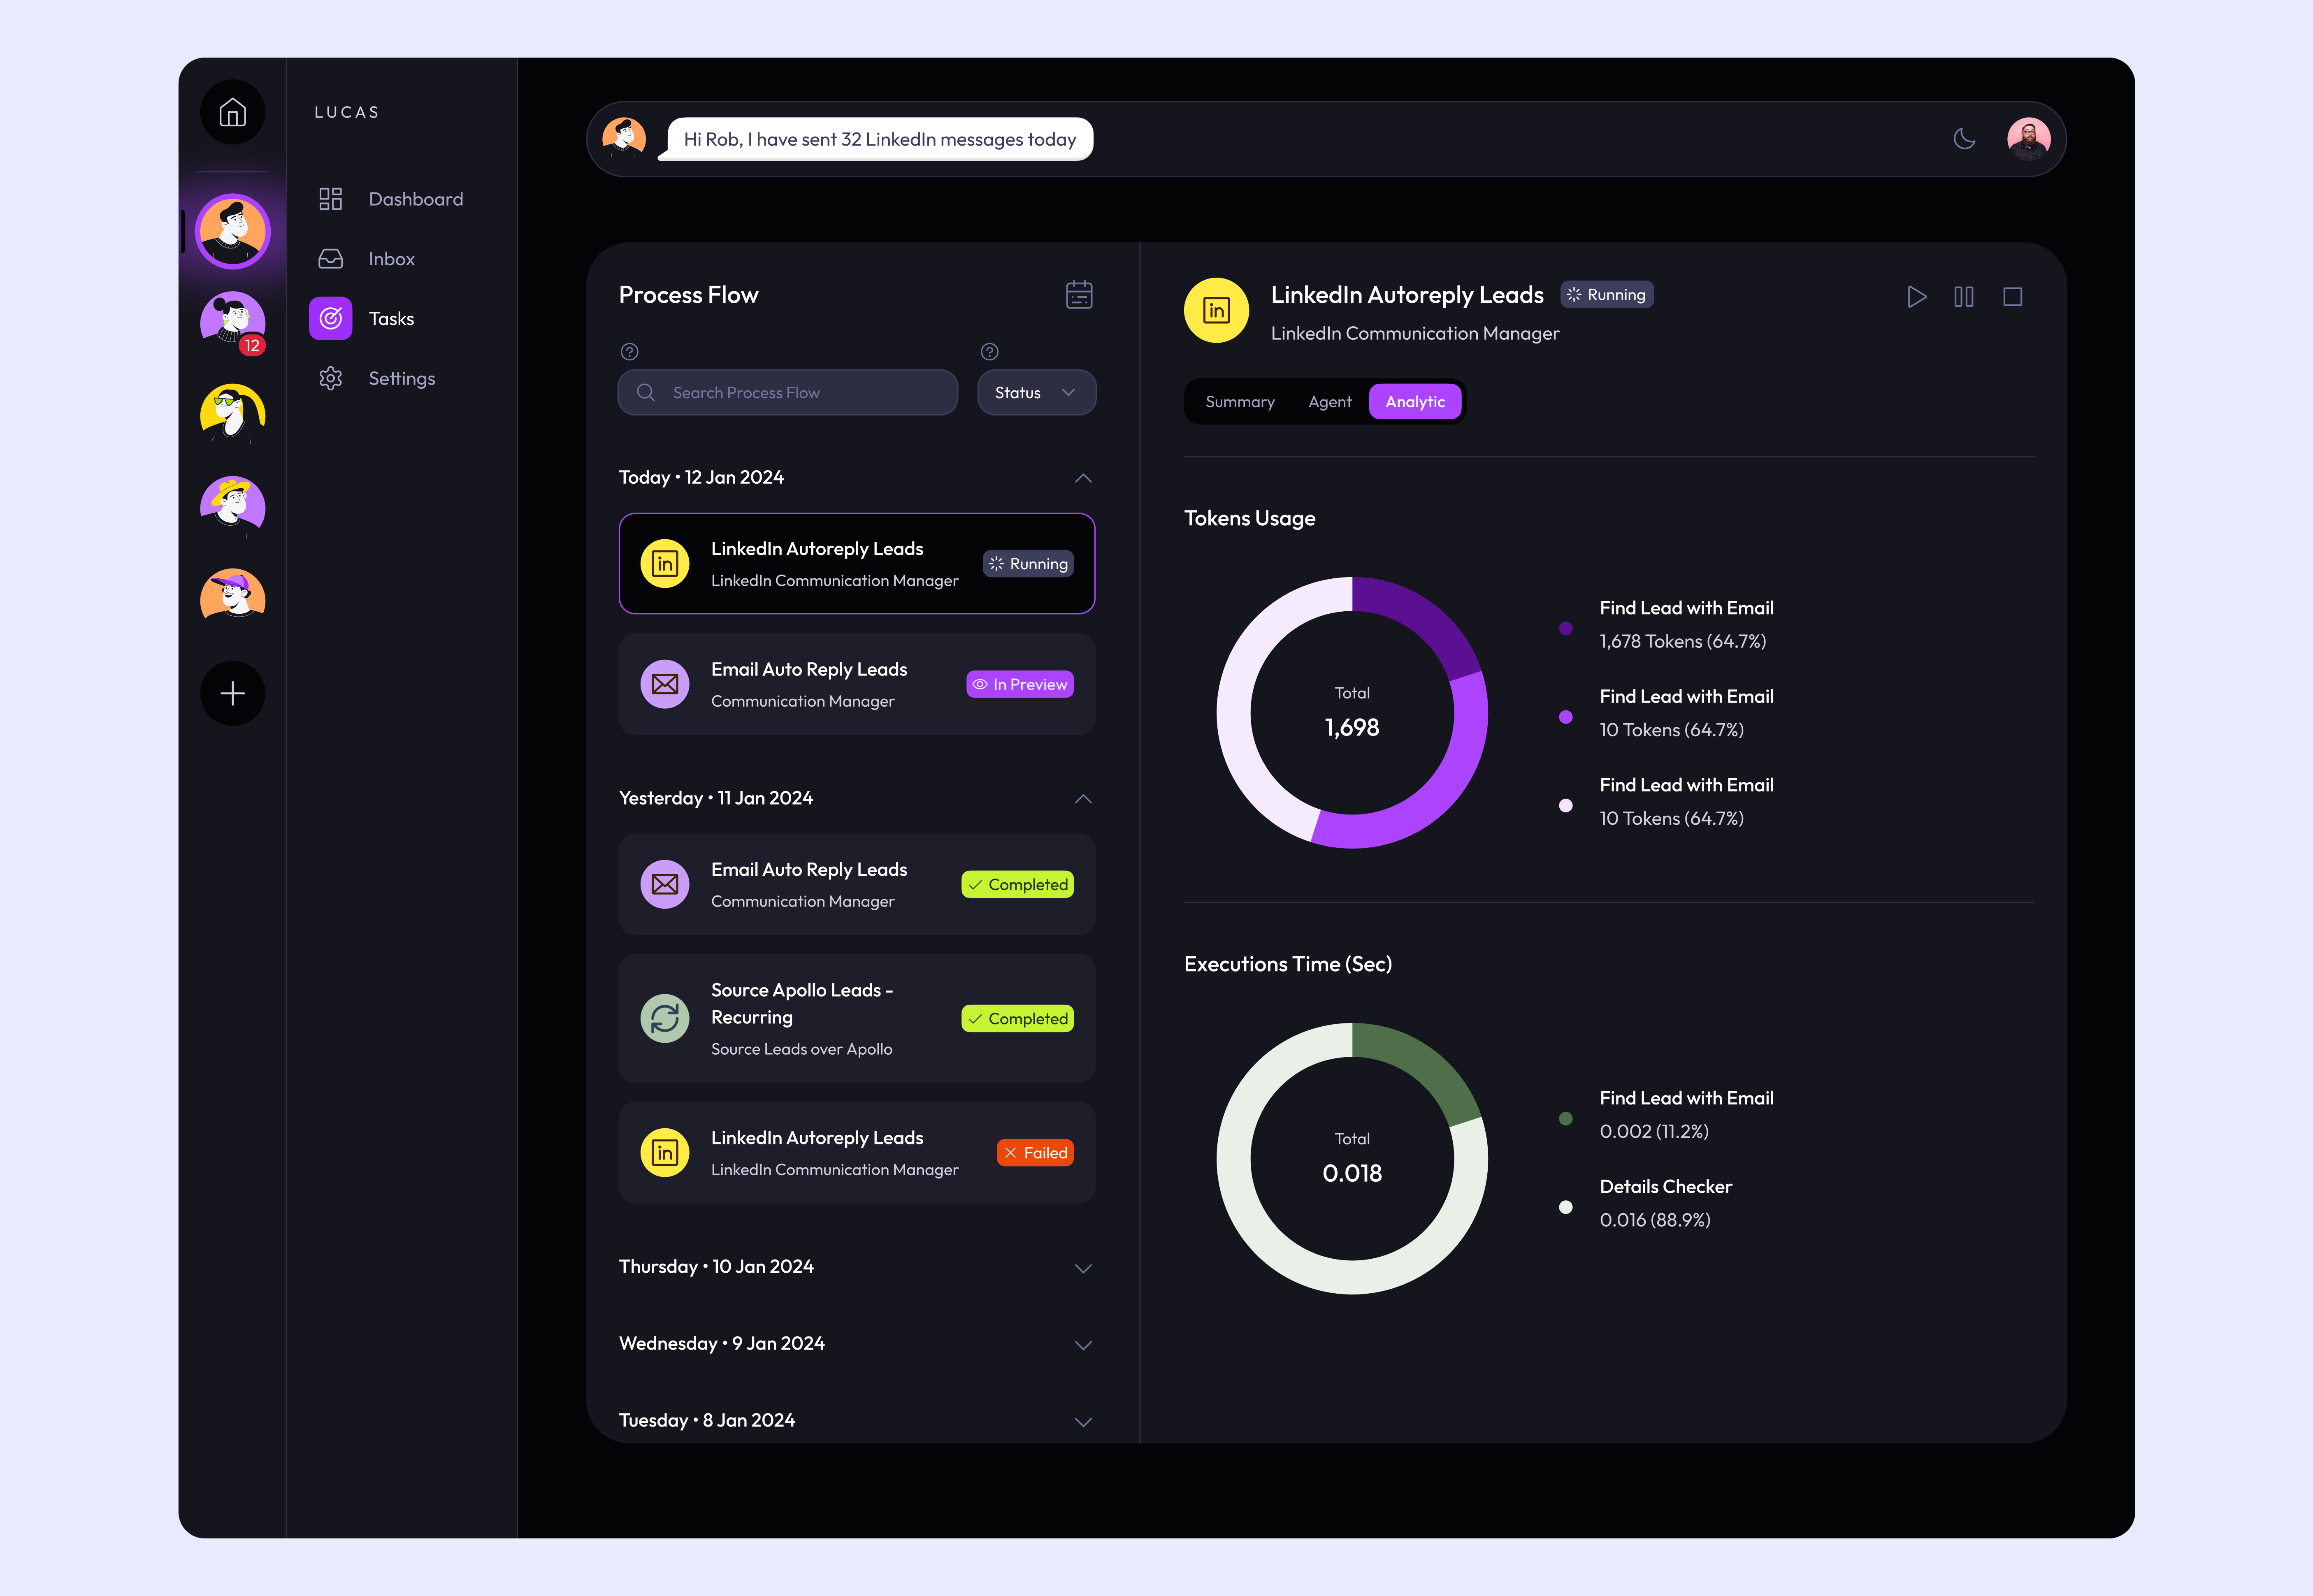Click the Failed badge

coord(1035,1153)
